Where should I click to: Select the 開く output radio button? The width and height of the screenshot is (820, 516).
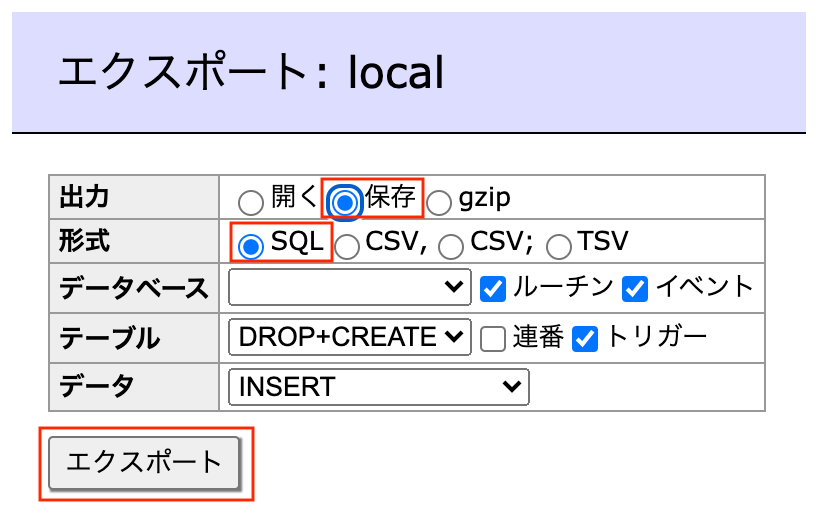[x=250, y=202]
